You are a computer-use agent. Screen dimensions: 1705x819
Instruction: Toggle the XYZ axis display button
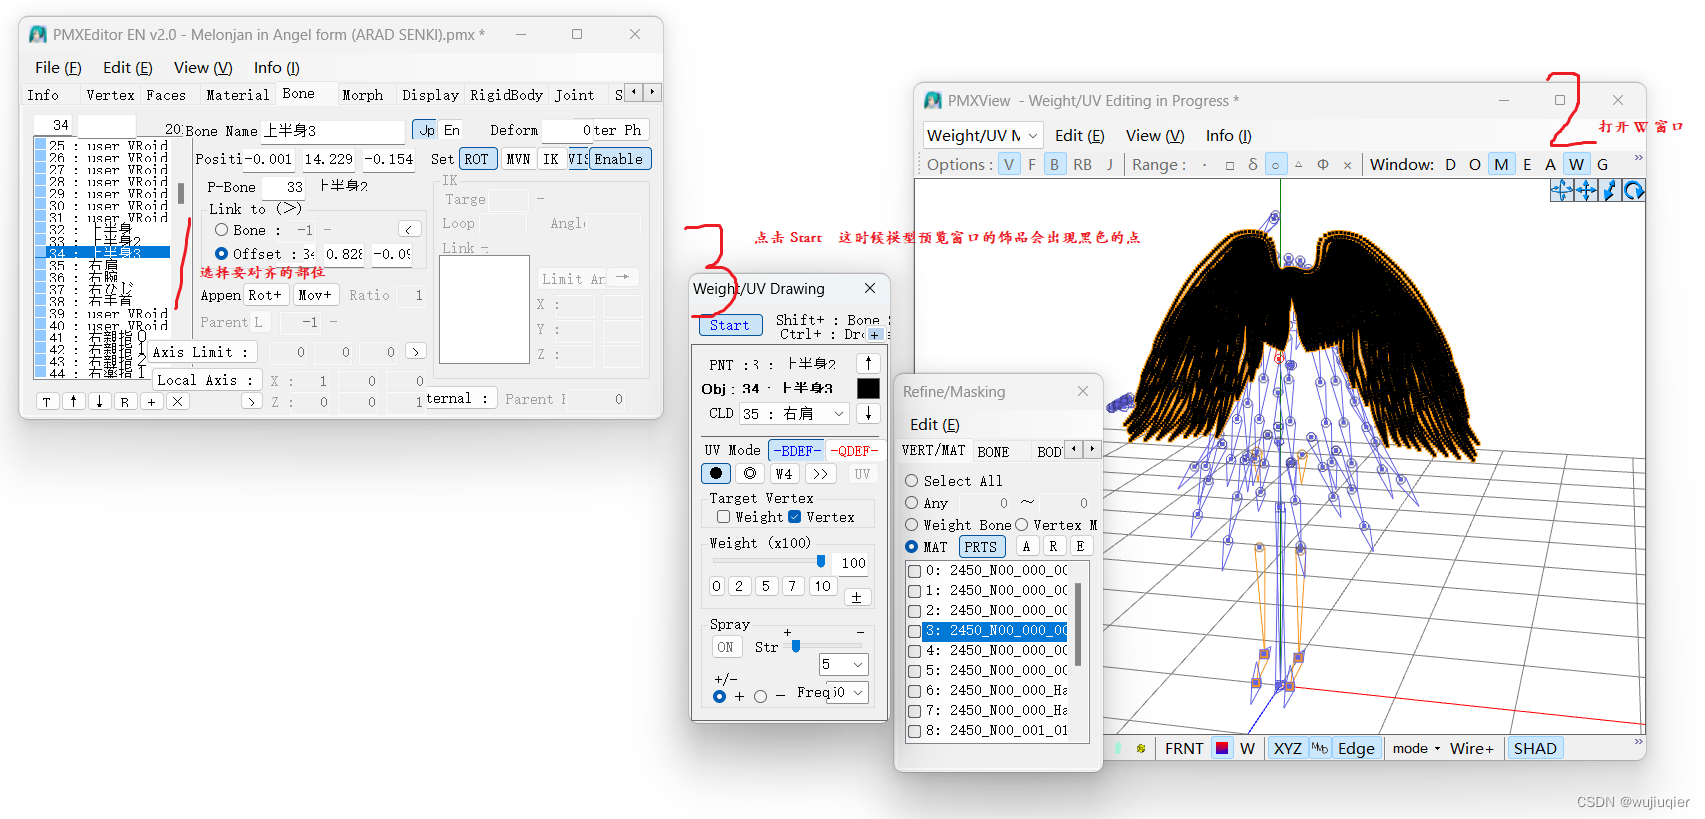coord(1287,748)
